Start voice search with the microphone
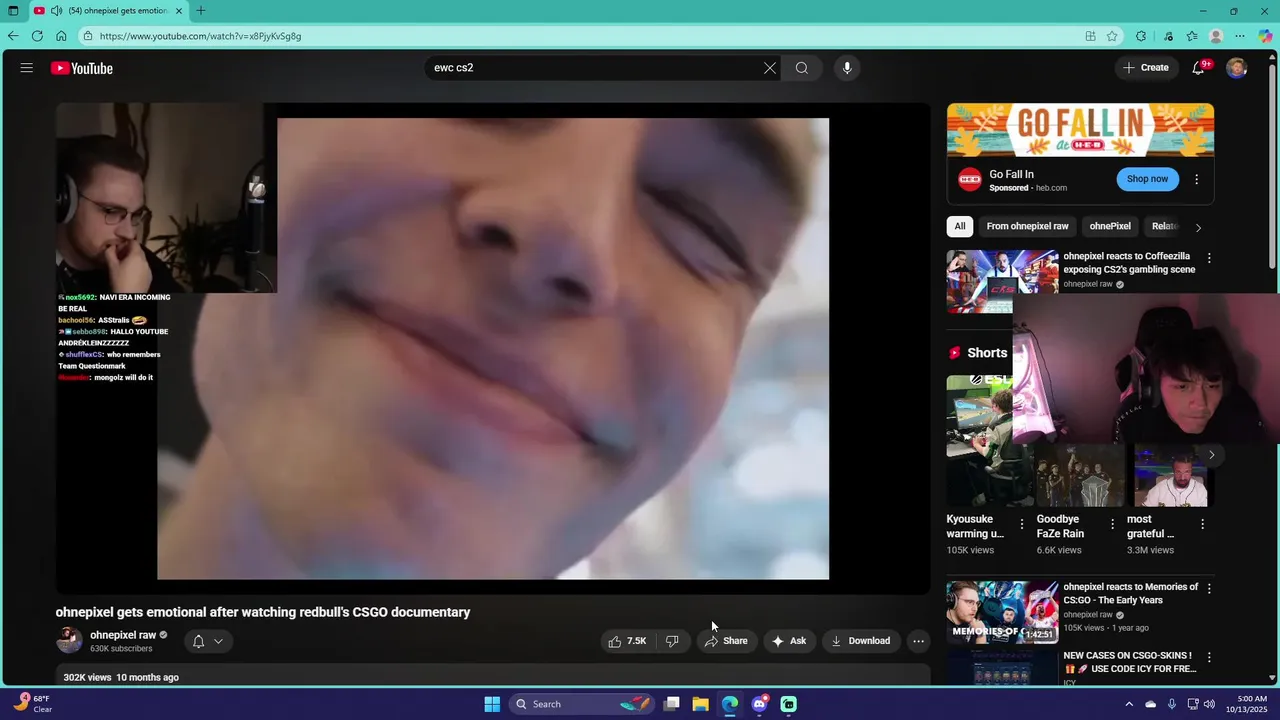1280x720 pixels. pos(847,68)
